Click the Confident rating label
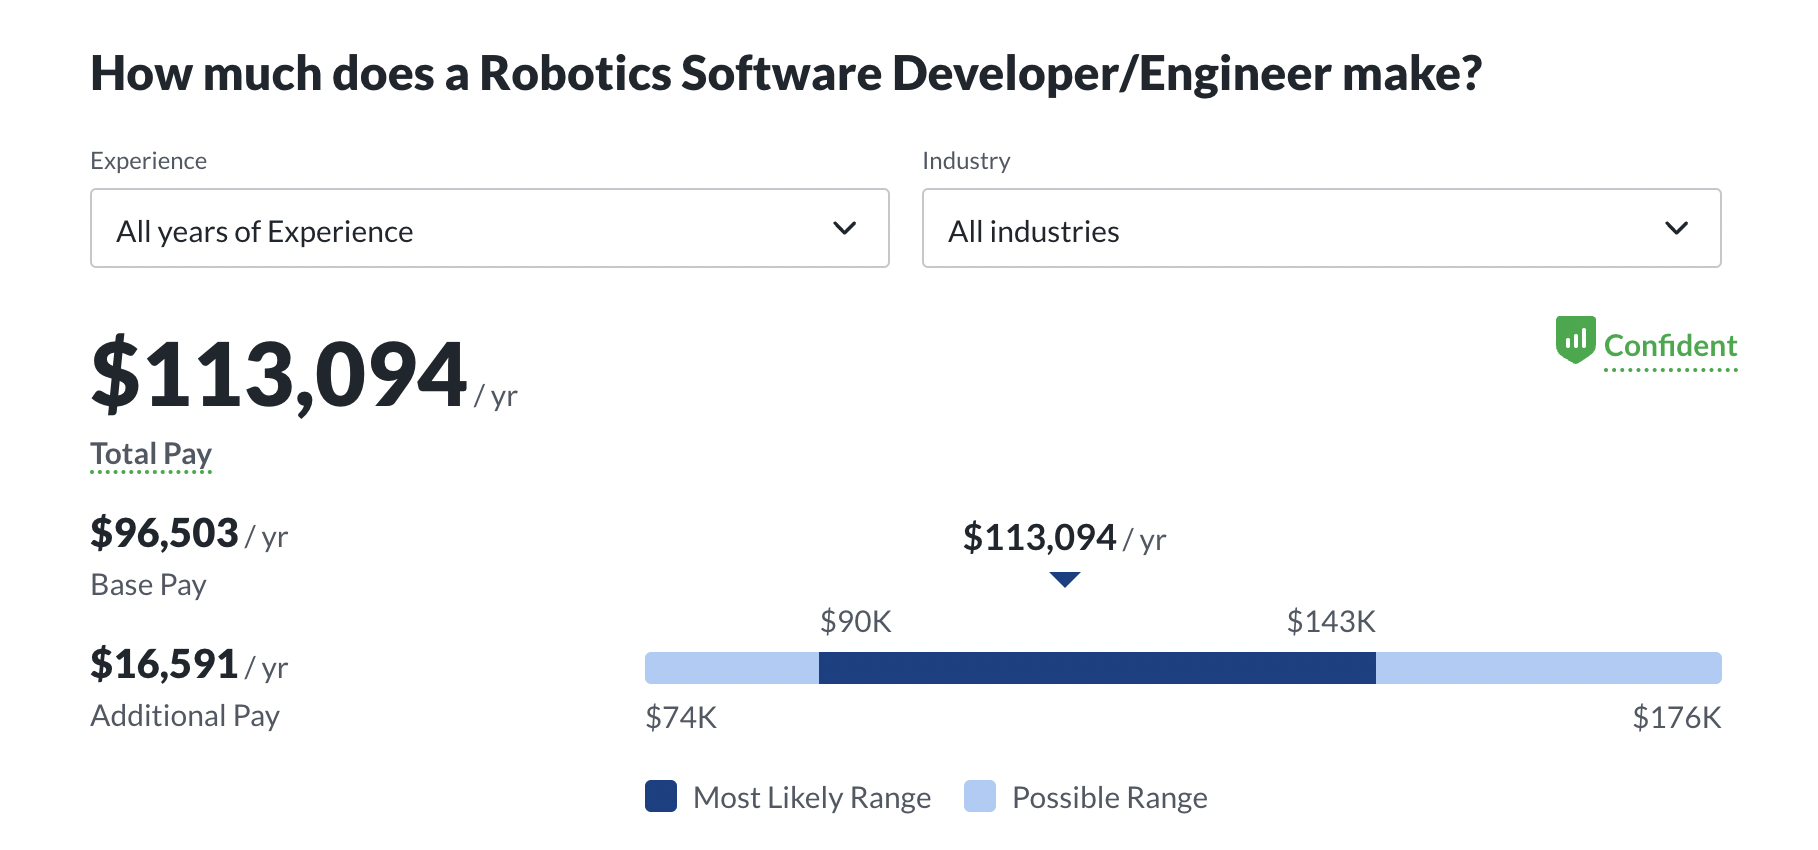This screenshot has height=850, width=1818. pos(1671,345)
